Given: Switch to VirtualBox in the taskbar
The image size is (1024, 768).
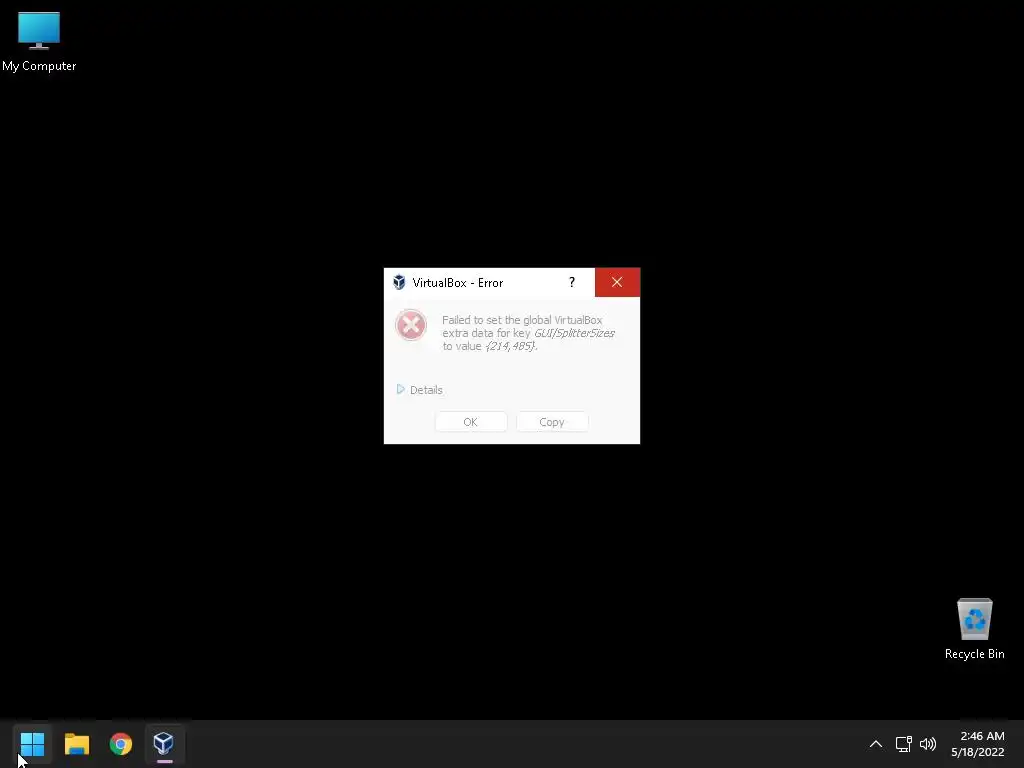Looking at the screenshot, I should pyautogui.click(x=164, y=744).
